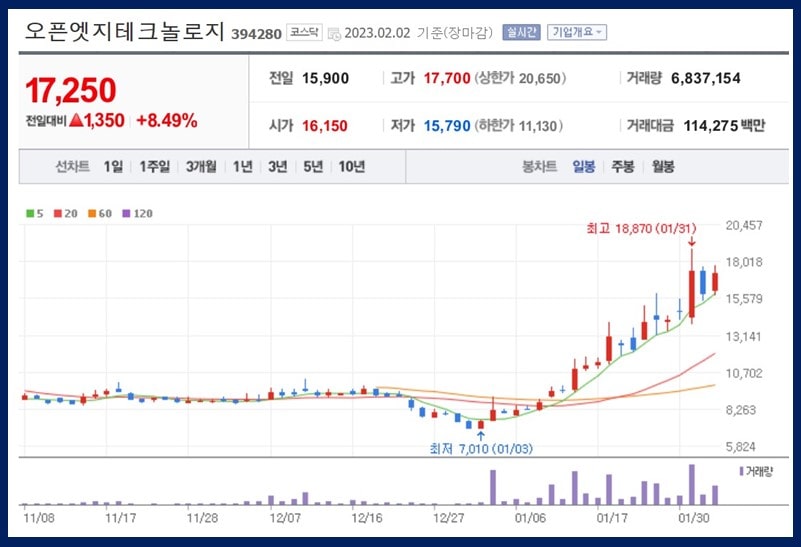Select the 1일 line chart tab
The image size is (801, 547).
click(x=113, y=167)
